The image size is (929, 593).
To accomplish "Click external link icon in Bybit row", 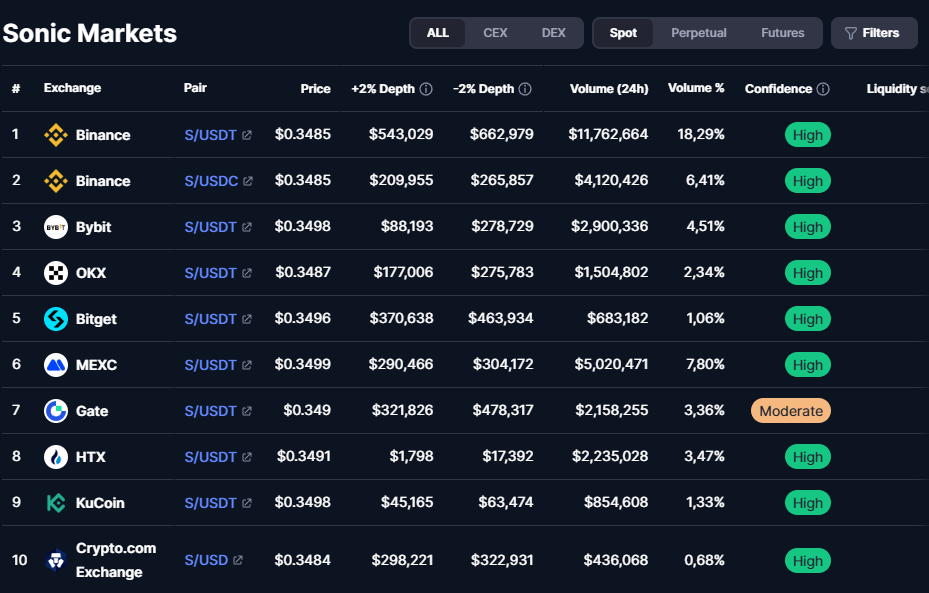I will (x=247, y=227).
